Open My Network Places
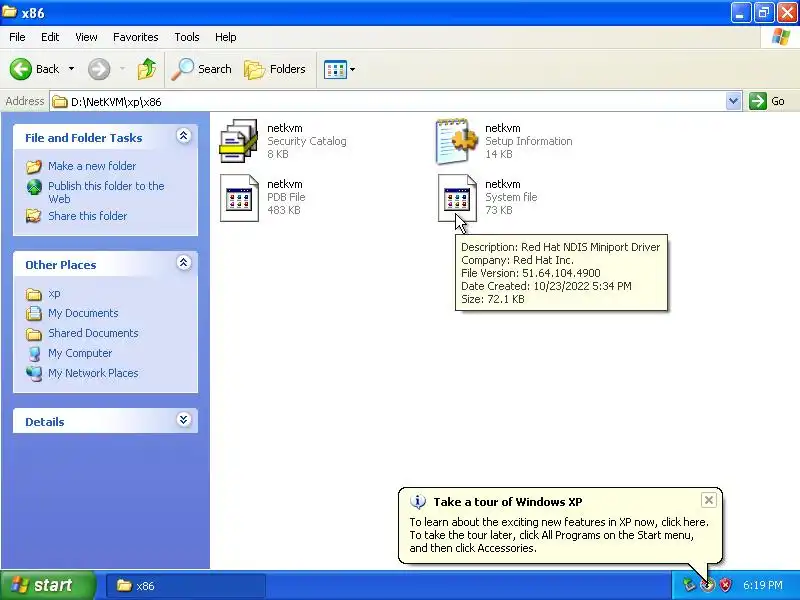Viewport: 800px width, 600px height. [93, 373]
